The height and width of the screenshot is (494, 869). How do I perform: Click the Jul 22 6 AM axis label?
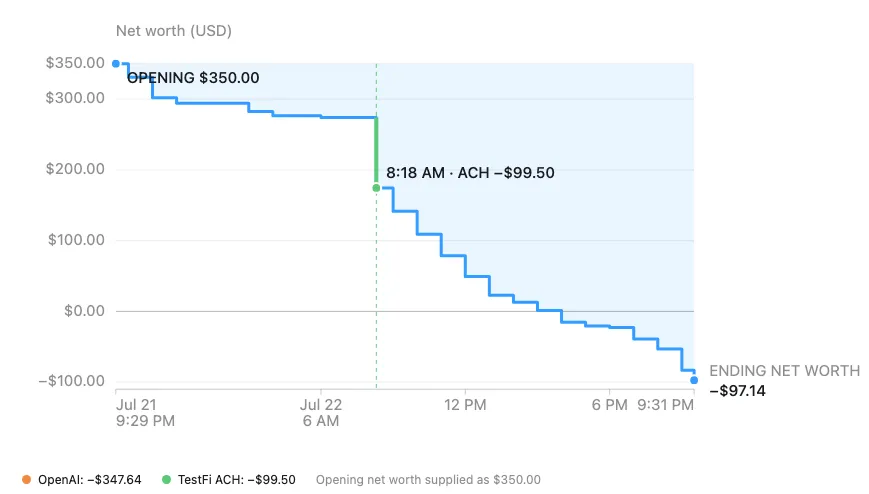click(321, 413)
